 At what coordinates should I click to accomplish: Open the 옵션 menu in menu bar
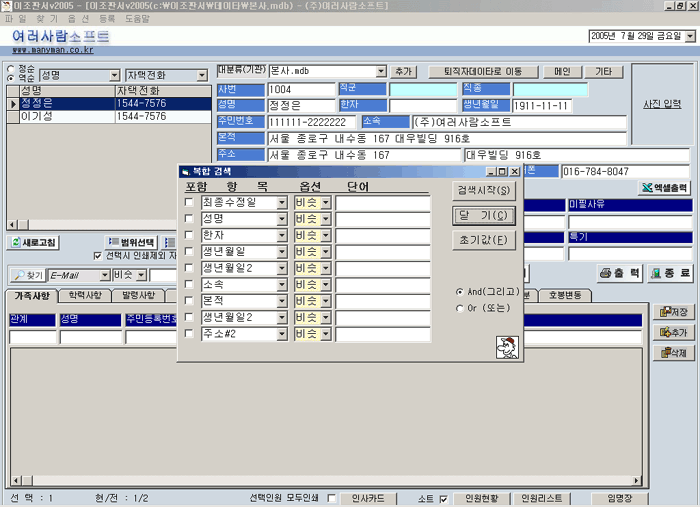tap(73, 19)
